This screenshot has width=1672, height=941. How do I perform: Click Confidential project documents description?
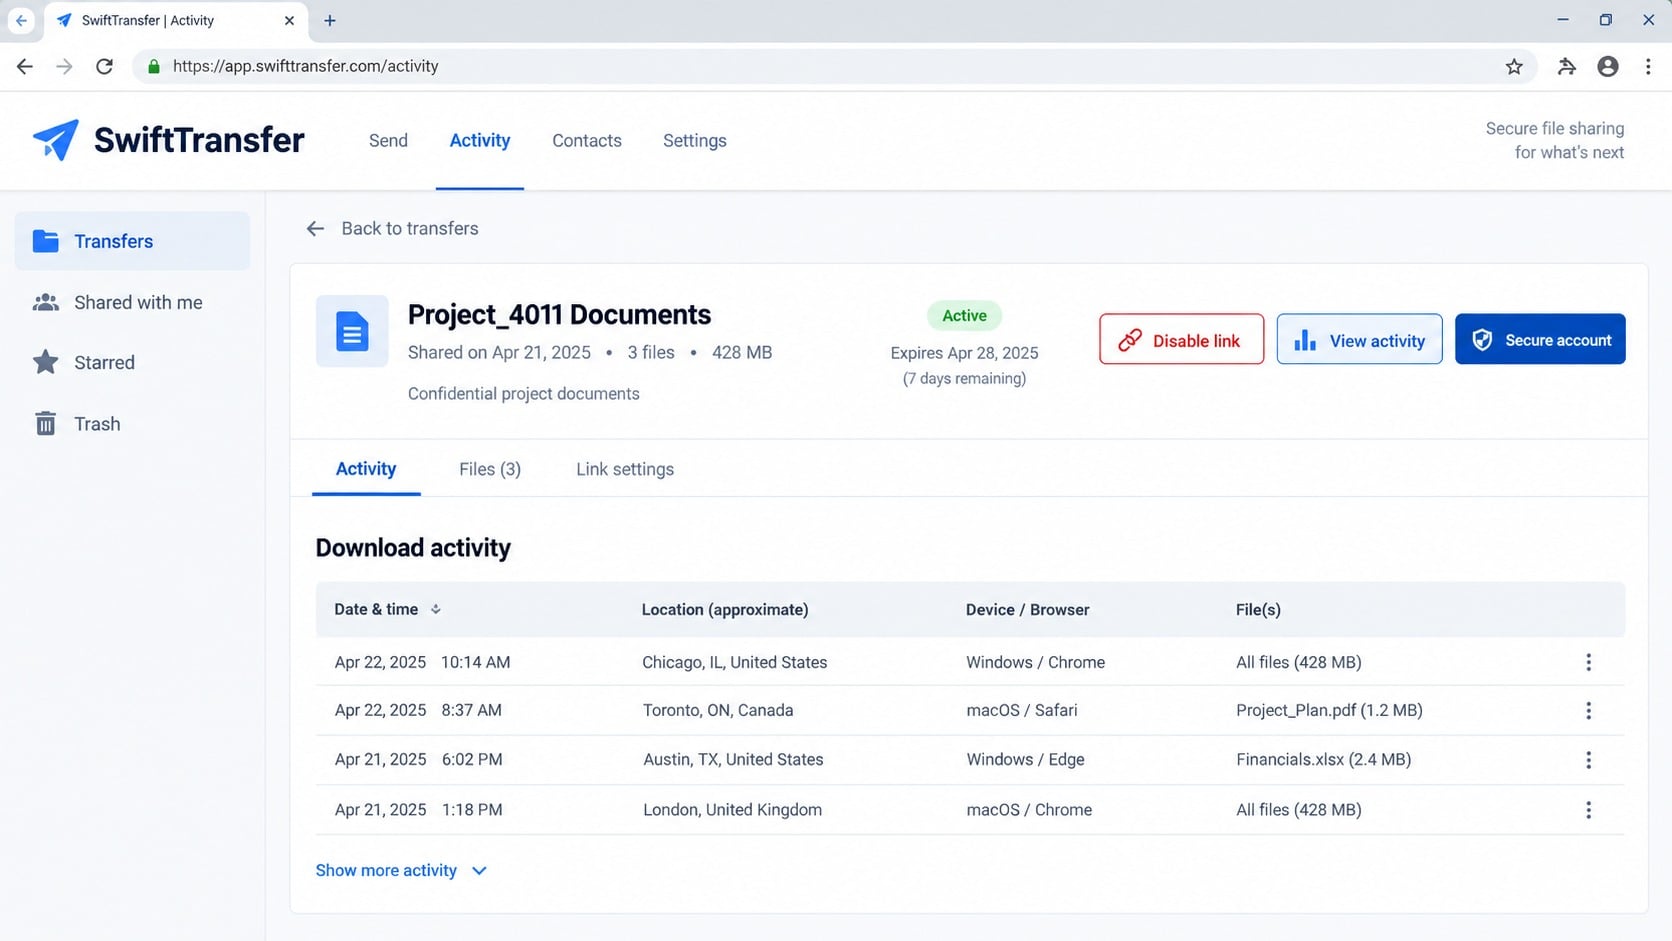pos(523,394)
